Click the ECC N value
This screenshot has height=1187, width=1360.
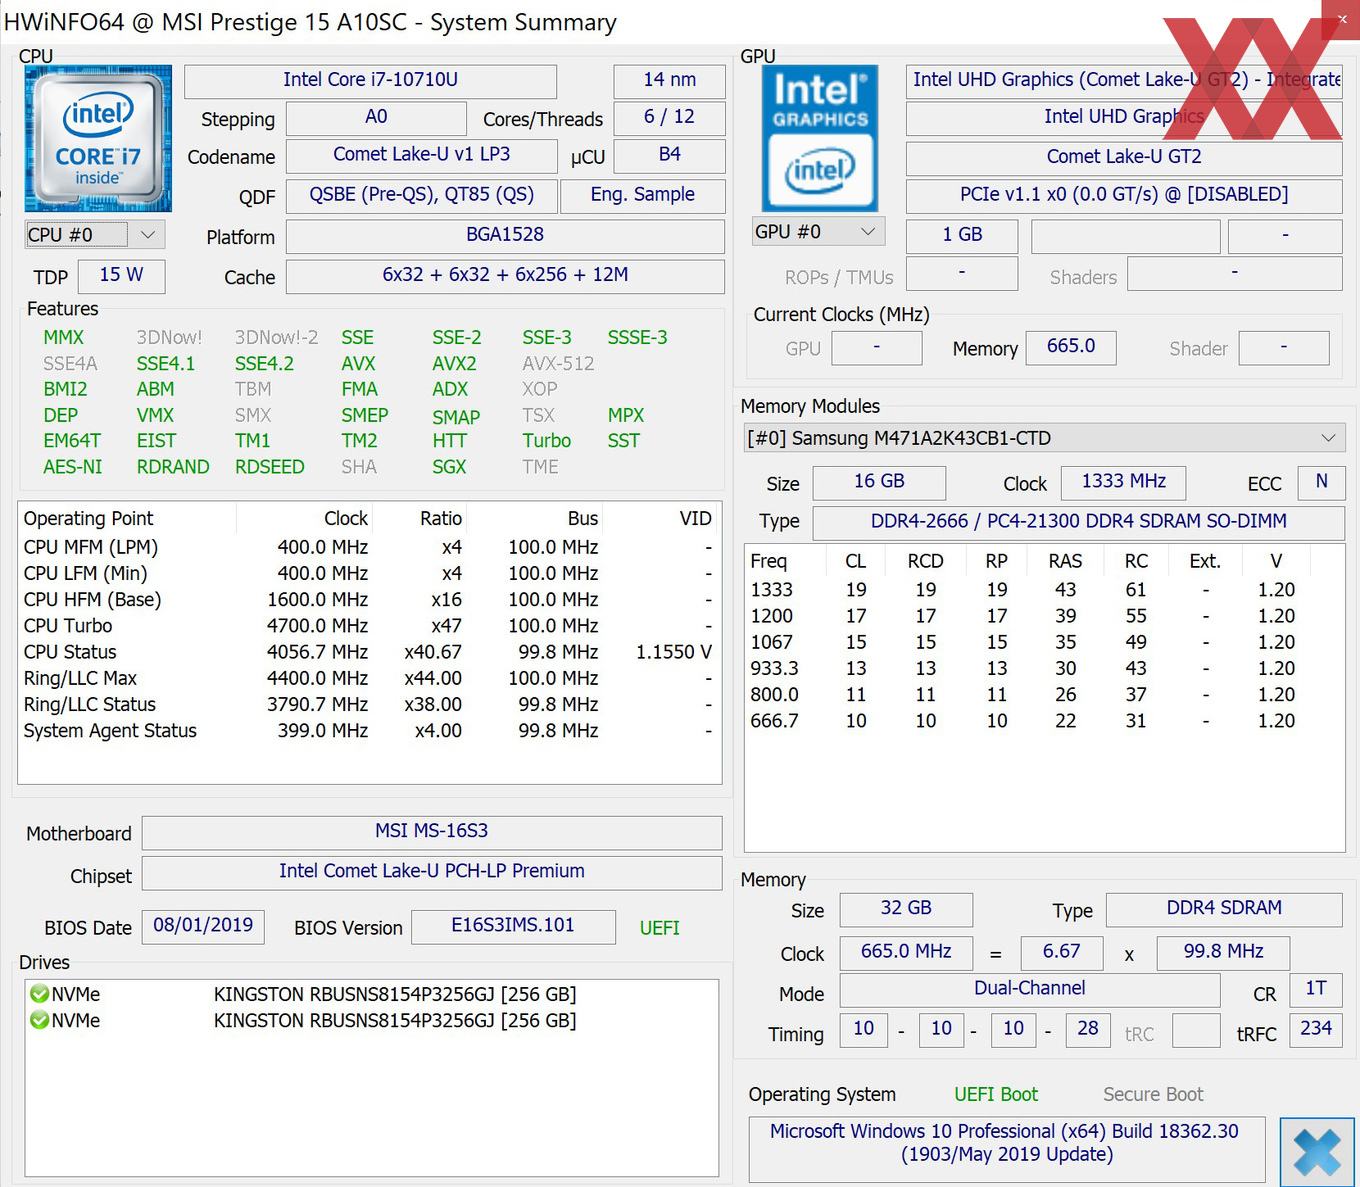click(1321, 482)
